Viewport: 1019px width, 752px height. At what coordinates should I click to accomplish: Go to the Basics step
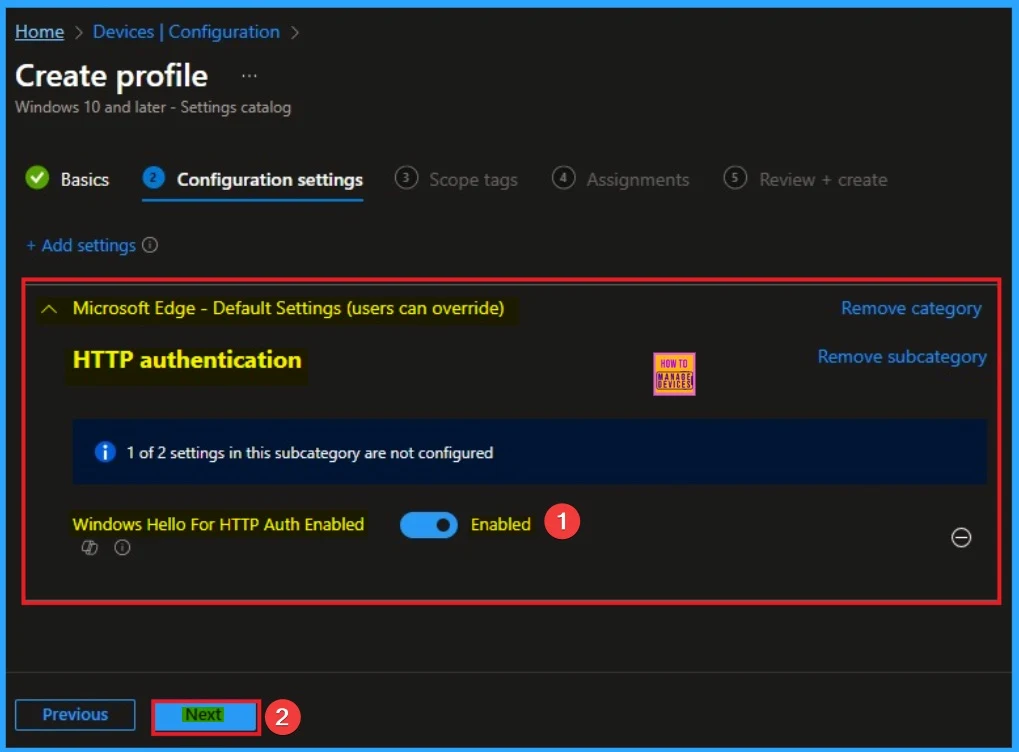point(67,180)
